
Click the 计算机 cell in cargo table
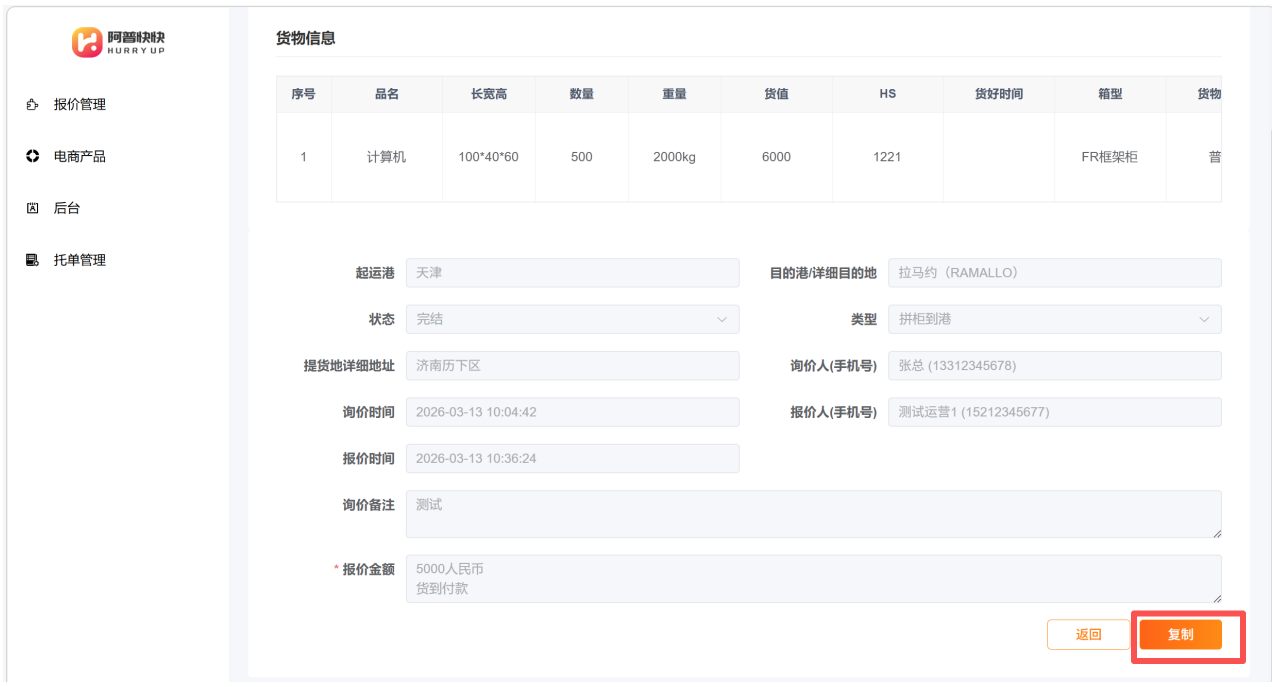386,157
